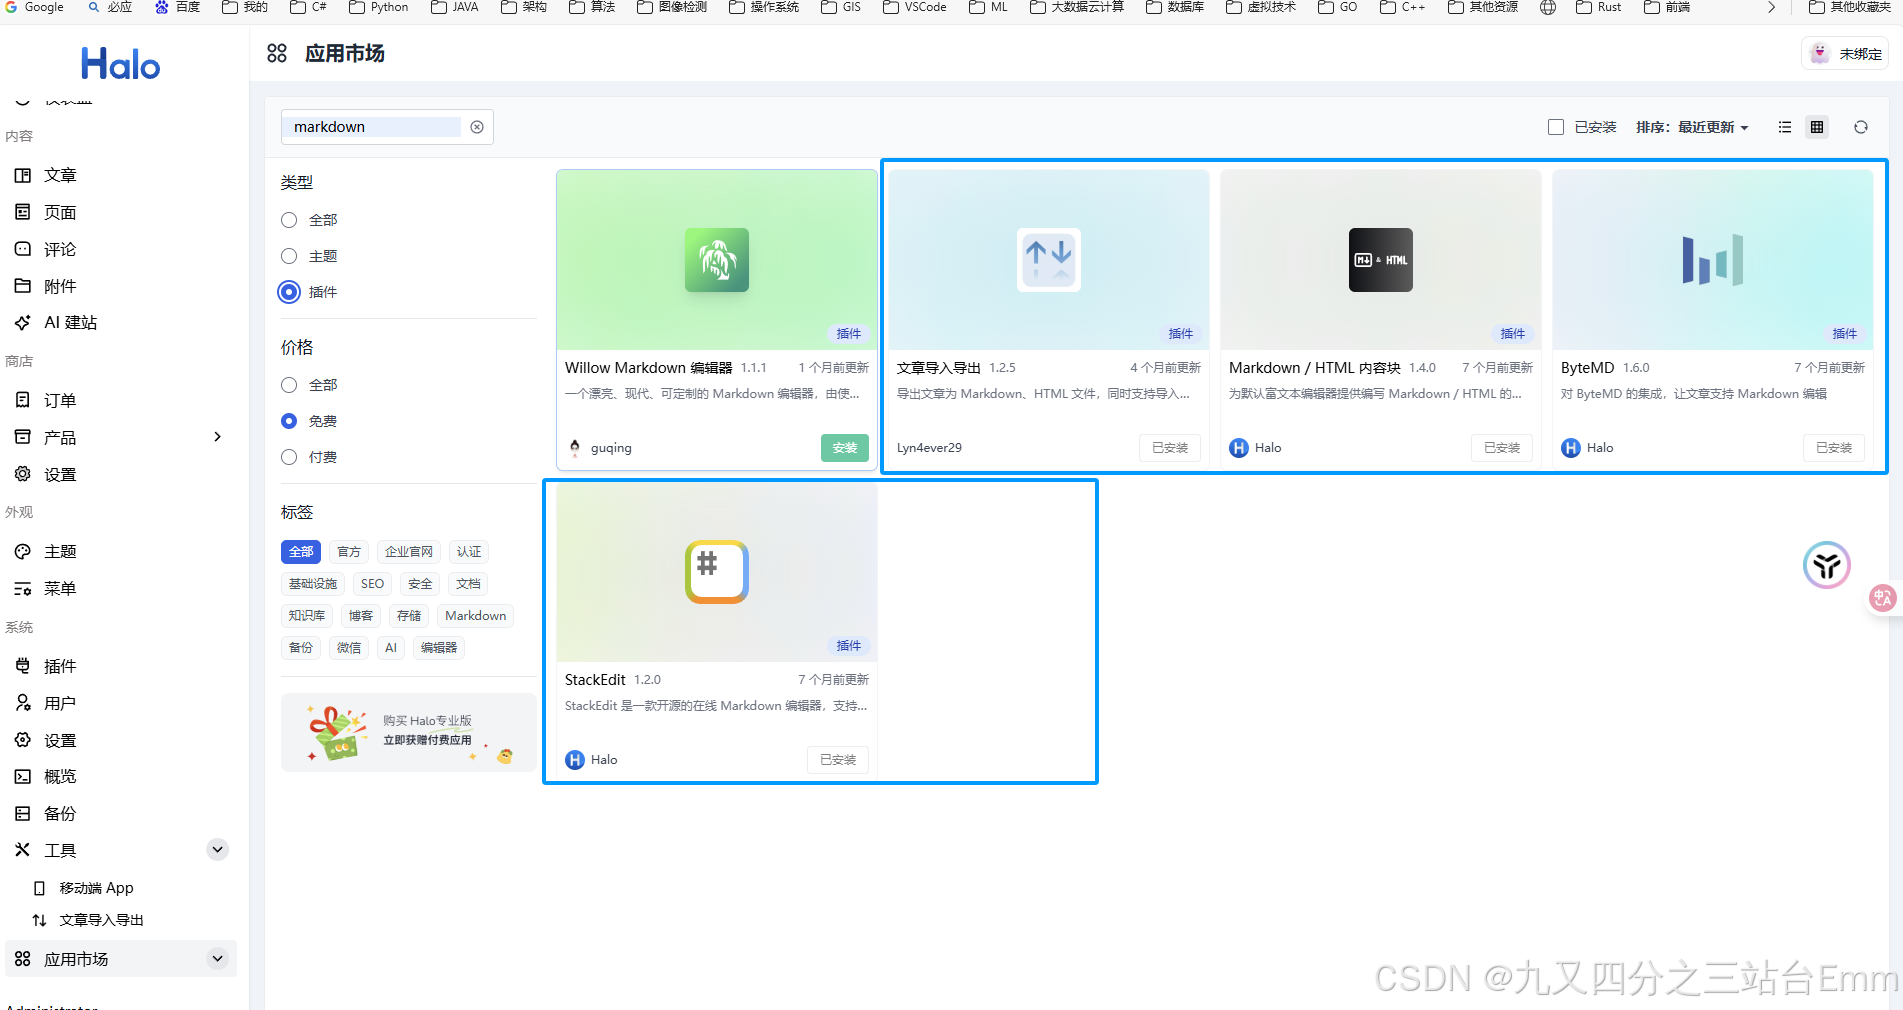Screen dimensions: 1903x1010
Task: Collapse the 工具 submenu chevron
Action: [217, 850]
